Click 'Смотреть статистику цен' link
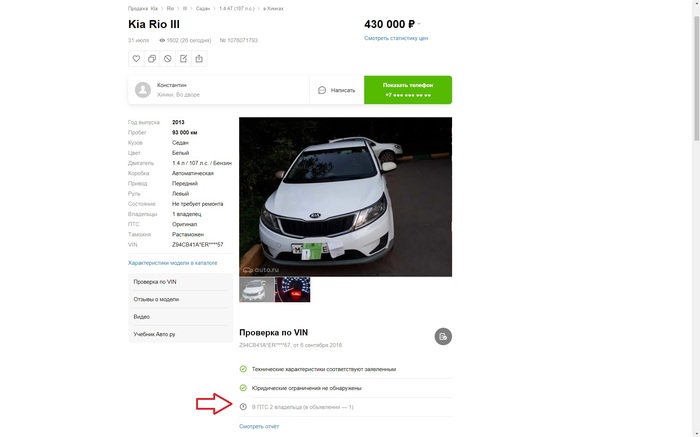700x437 pixels. pos(396,38)
